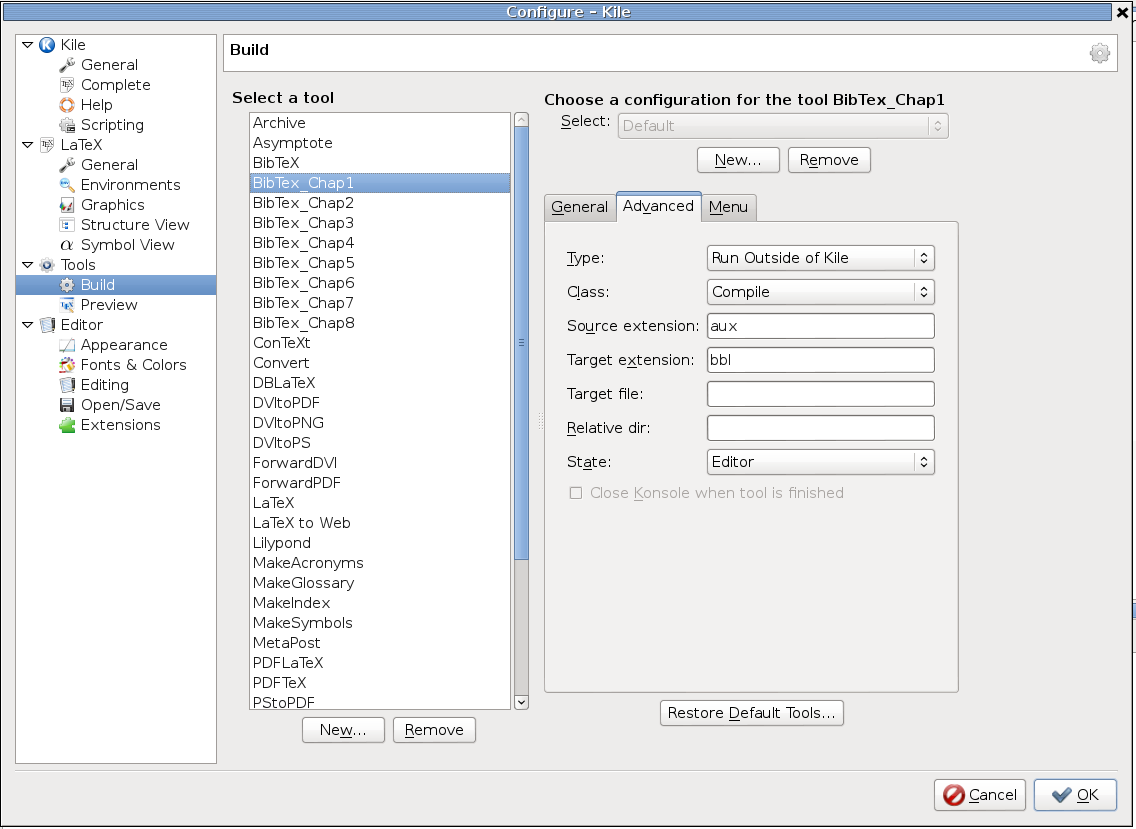This screenshot has width=1136, height=829.
Task: Select Lilypond in the tool list
Action: pyautogui.click(x=380, y=543)
